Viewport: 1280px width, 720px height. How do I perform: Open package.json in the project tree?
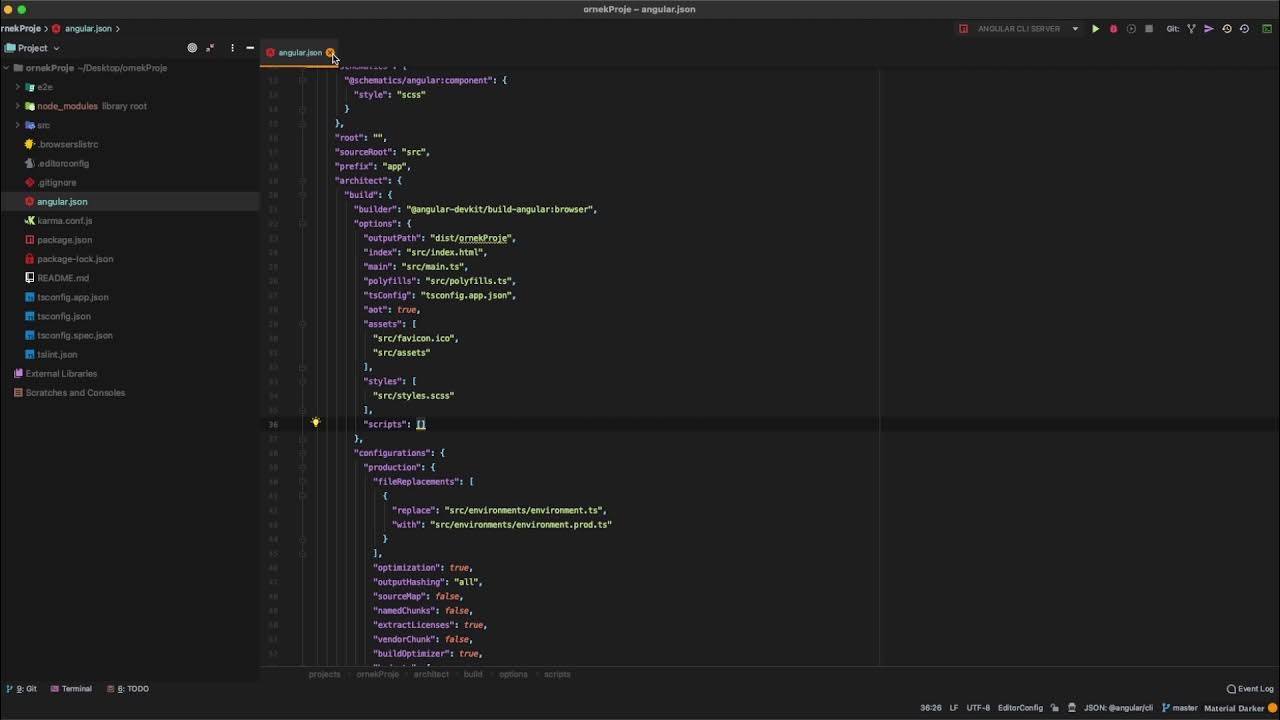(x=64, y=240)
